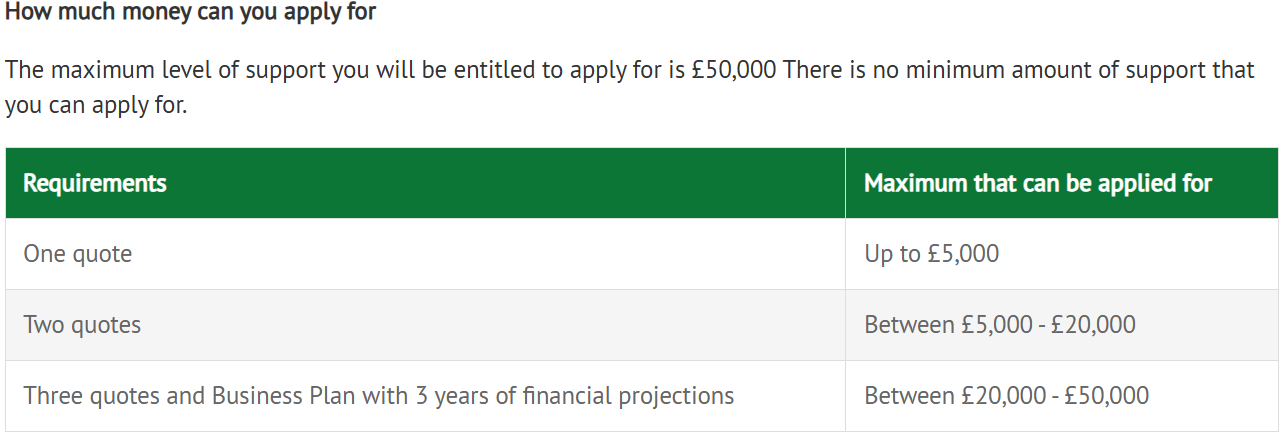Click the "One quote" table cell
The height and width of the screenshot is (447, 1281).
78,254
